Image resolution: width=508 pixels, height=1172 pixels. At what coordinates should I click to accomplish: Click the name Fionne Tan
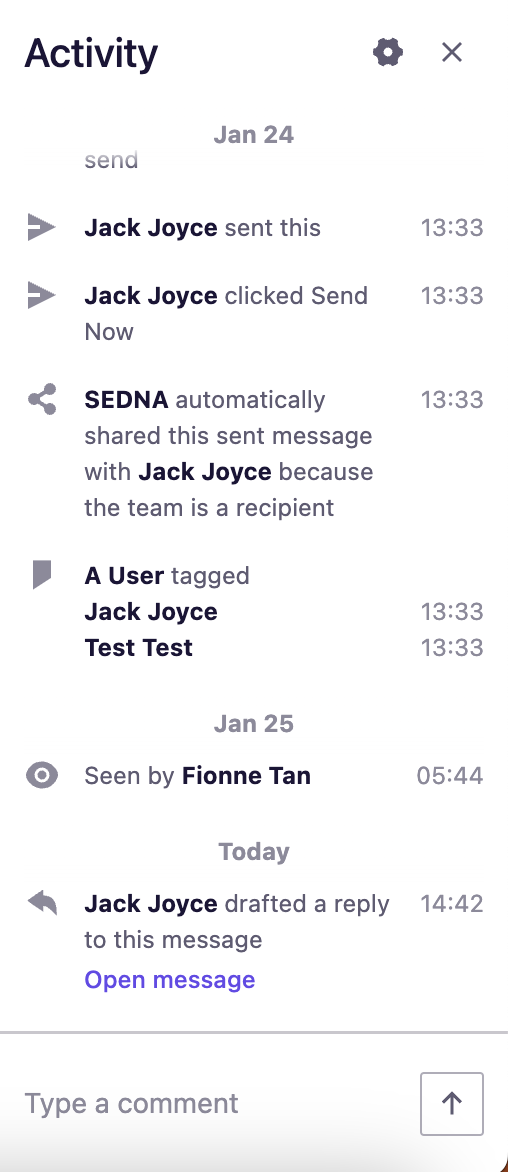click(x=247, y=776)
